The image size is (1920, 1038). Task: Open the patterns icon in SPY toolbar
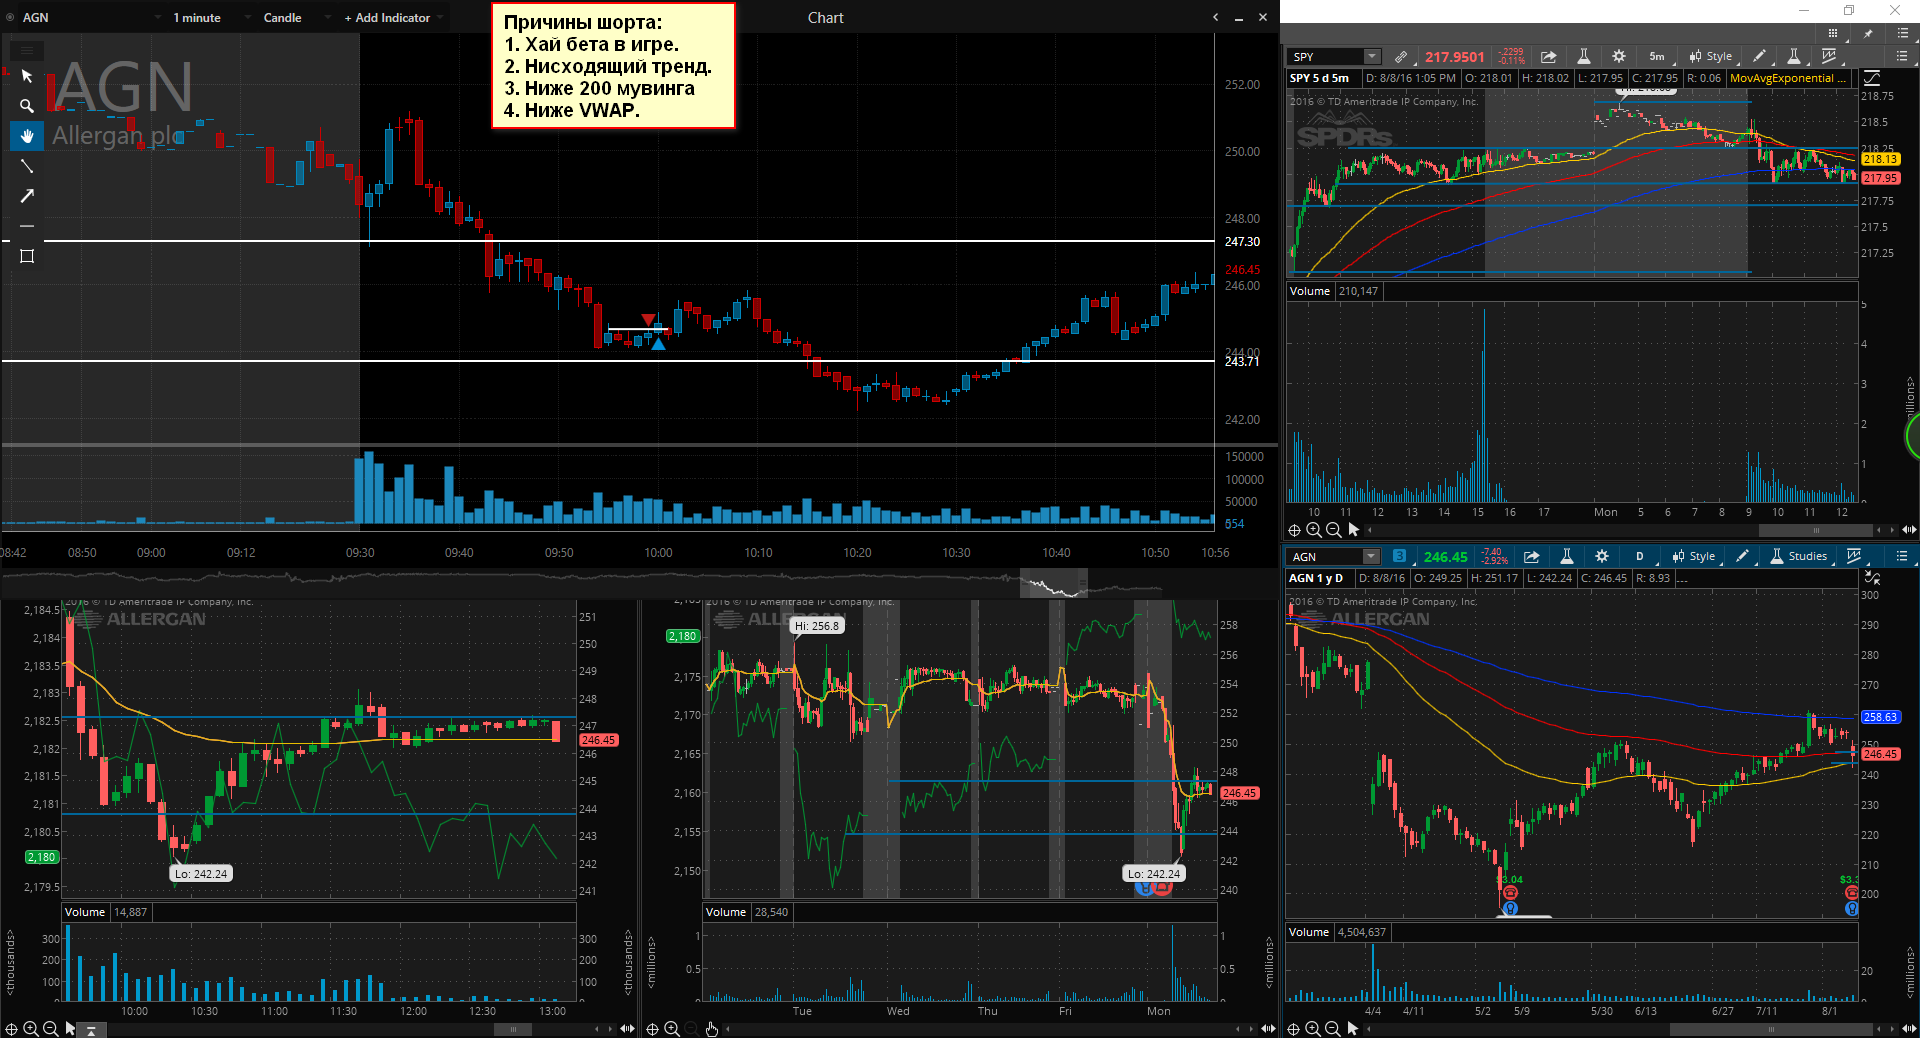tap(1829, 57)
